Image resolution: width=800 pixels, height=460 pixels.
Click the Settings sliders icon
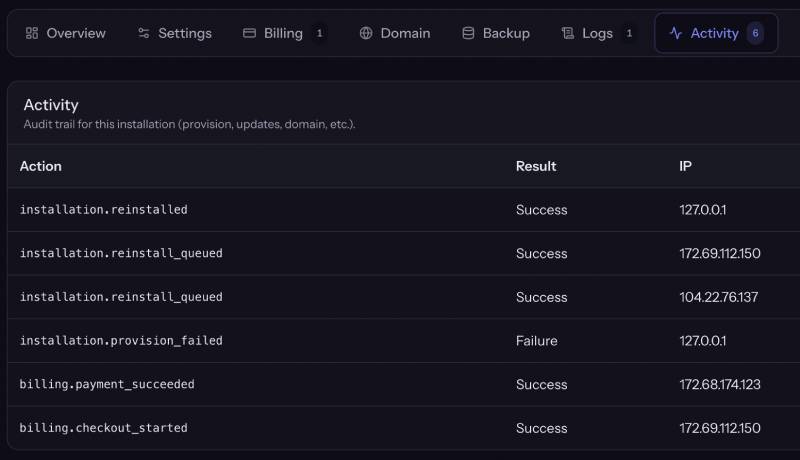pyautogui.click(x=144, y=33)
